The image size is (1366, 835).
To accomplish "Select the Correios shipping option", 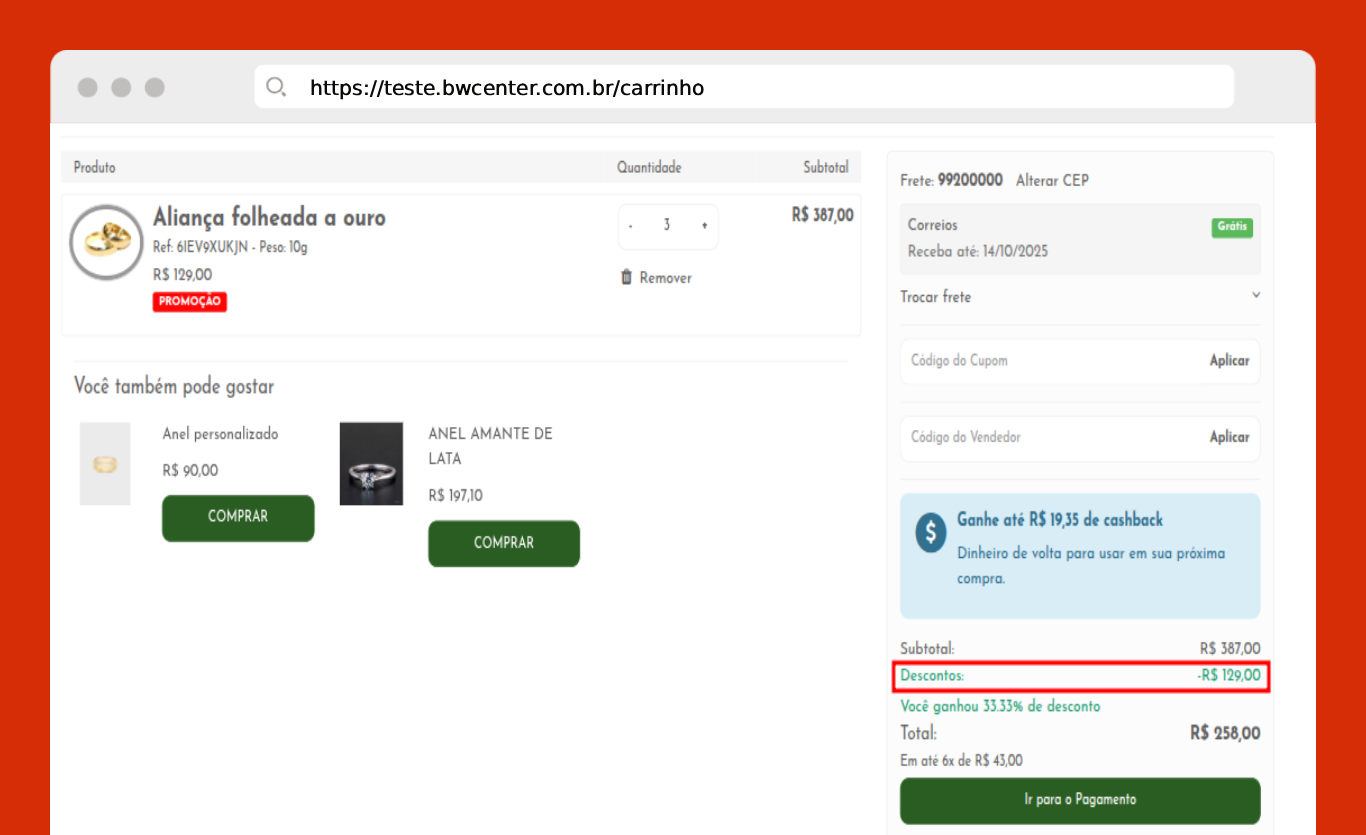I will [x=1079, y=239].
